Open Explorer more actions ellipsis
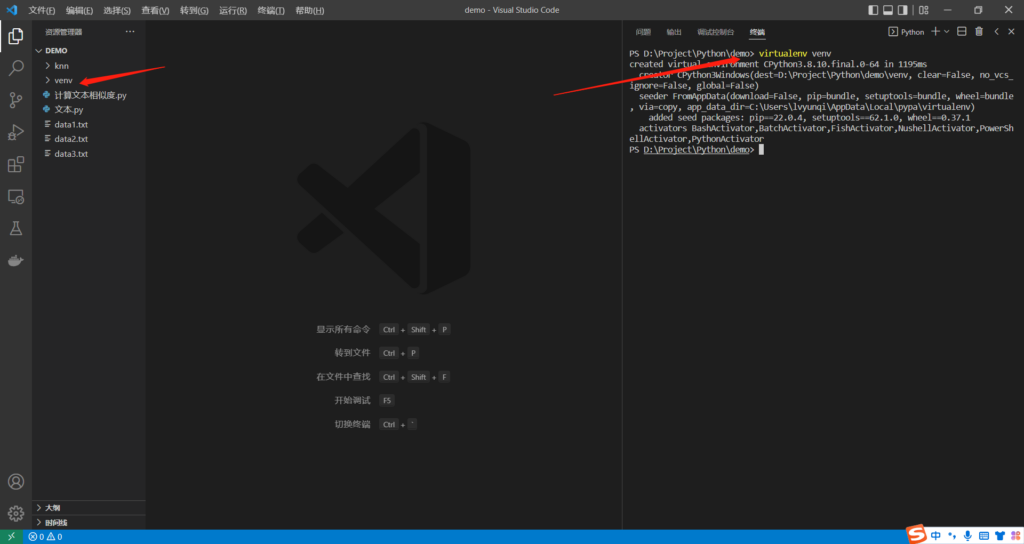The height and width of the screenshot is (544, 1024). 130,31
